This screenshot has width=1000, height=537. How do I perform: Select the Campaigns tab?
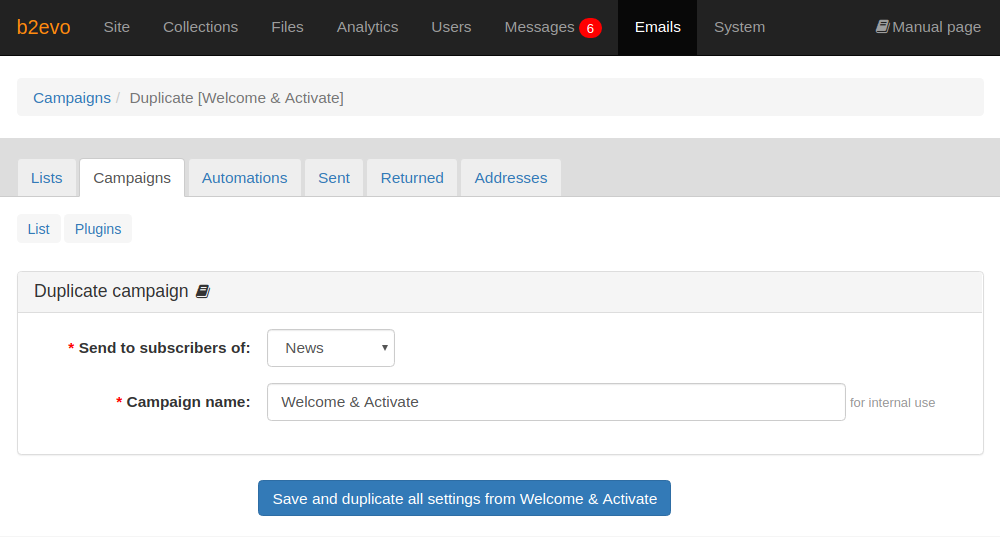[132, 178]
